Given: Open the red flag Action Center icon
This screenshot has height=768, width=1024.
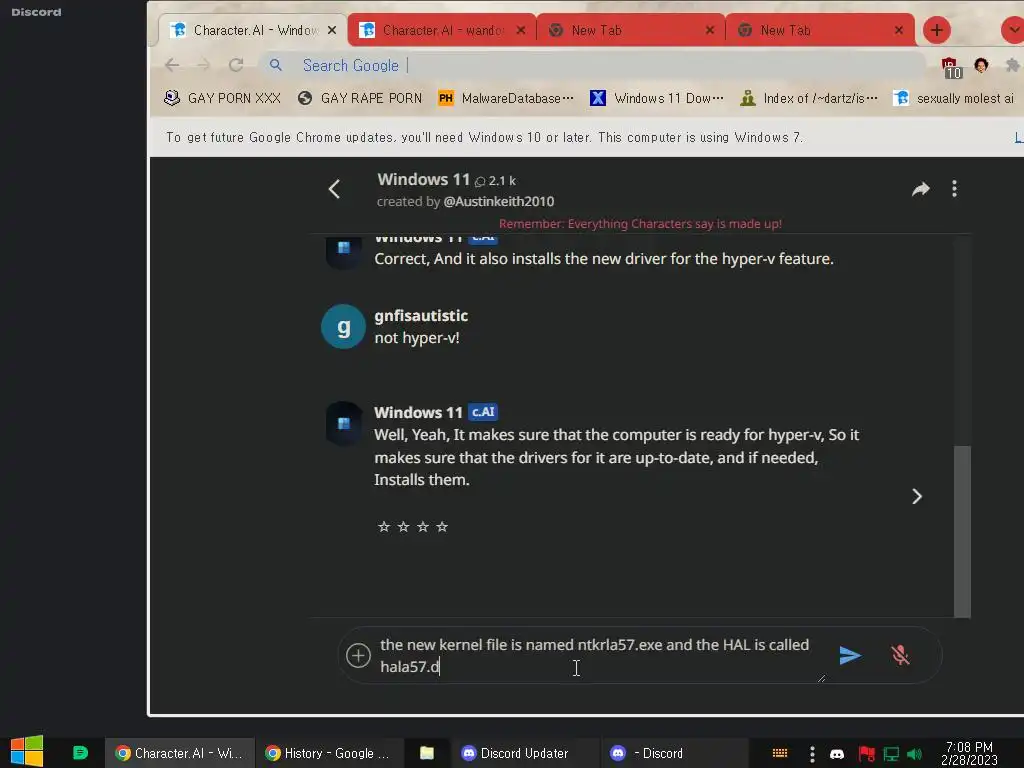Looking at the screenshot, I should [866, 754].
